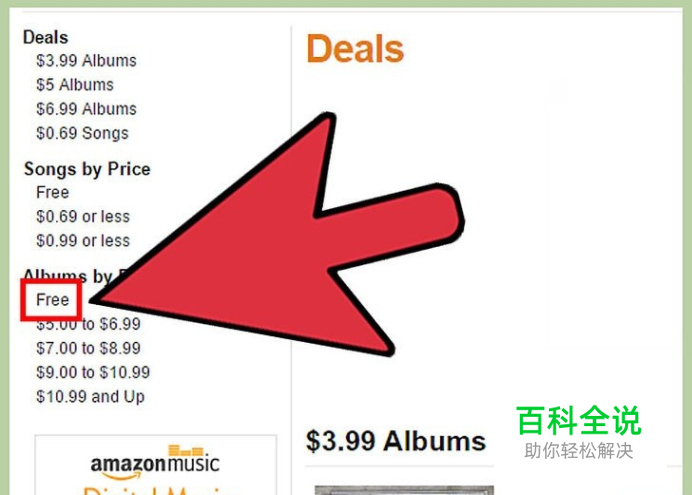The width and height of the screenshot is (692, 495).
Task: Click the album cover thumbnail below $3.99 Albums
Action: 404,490
